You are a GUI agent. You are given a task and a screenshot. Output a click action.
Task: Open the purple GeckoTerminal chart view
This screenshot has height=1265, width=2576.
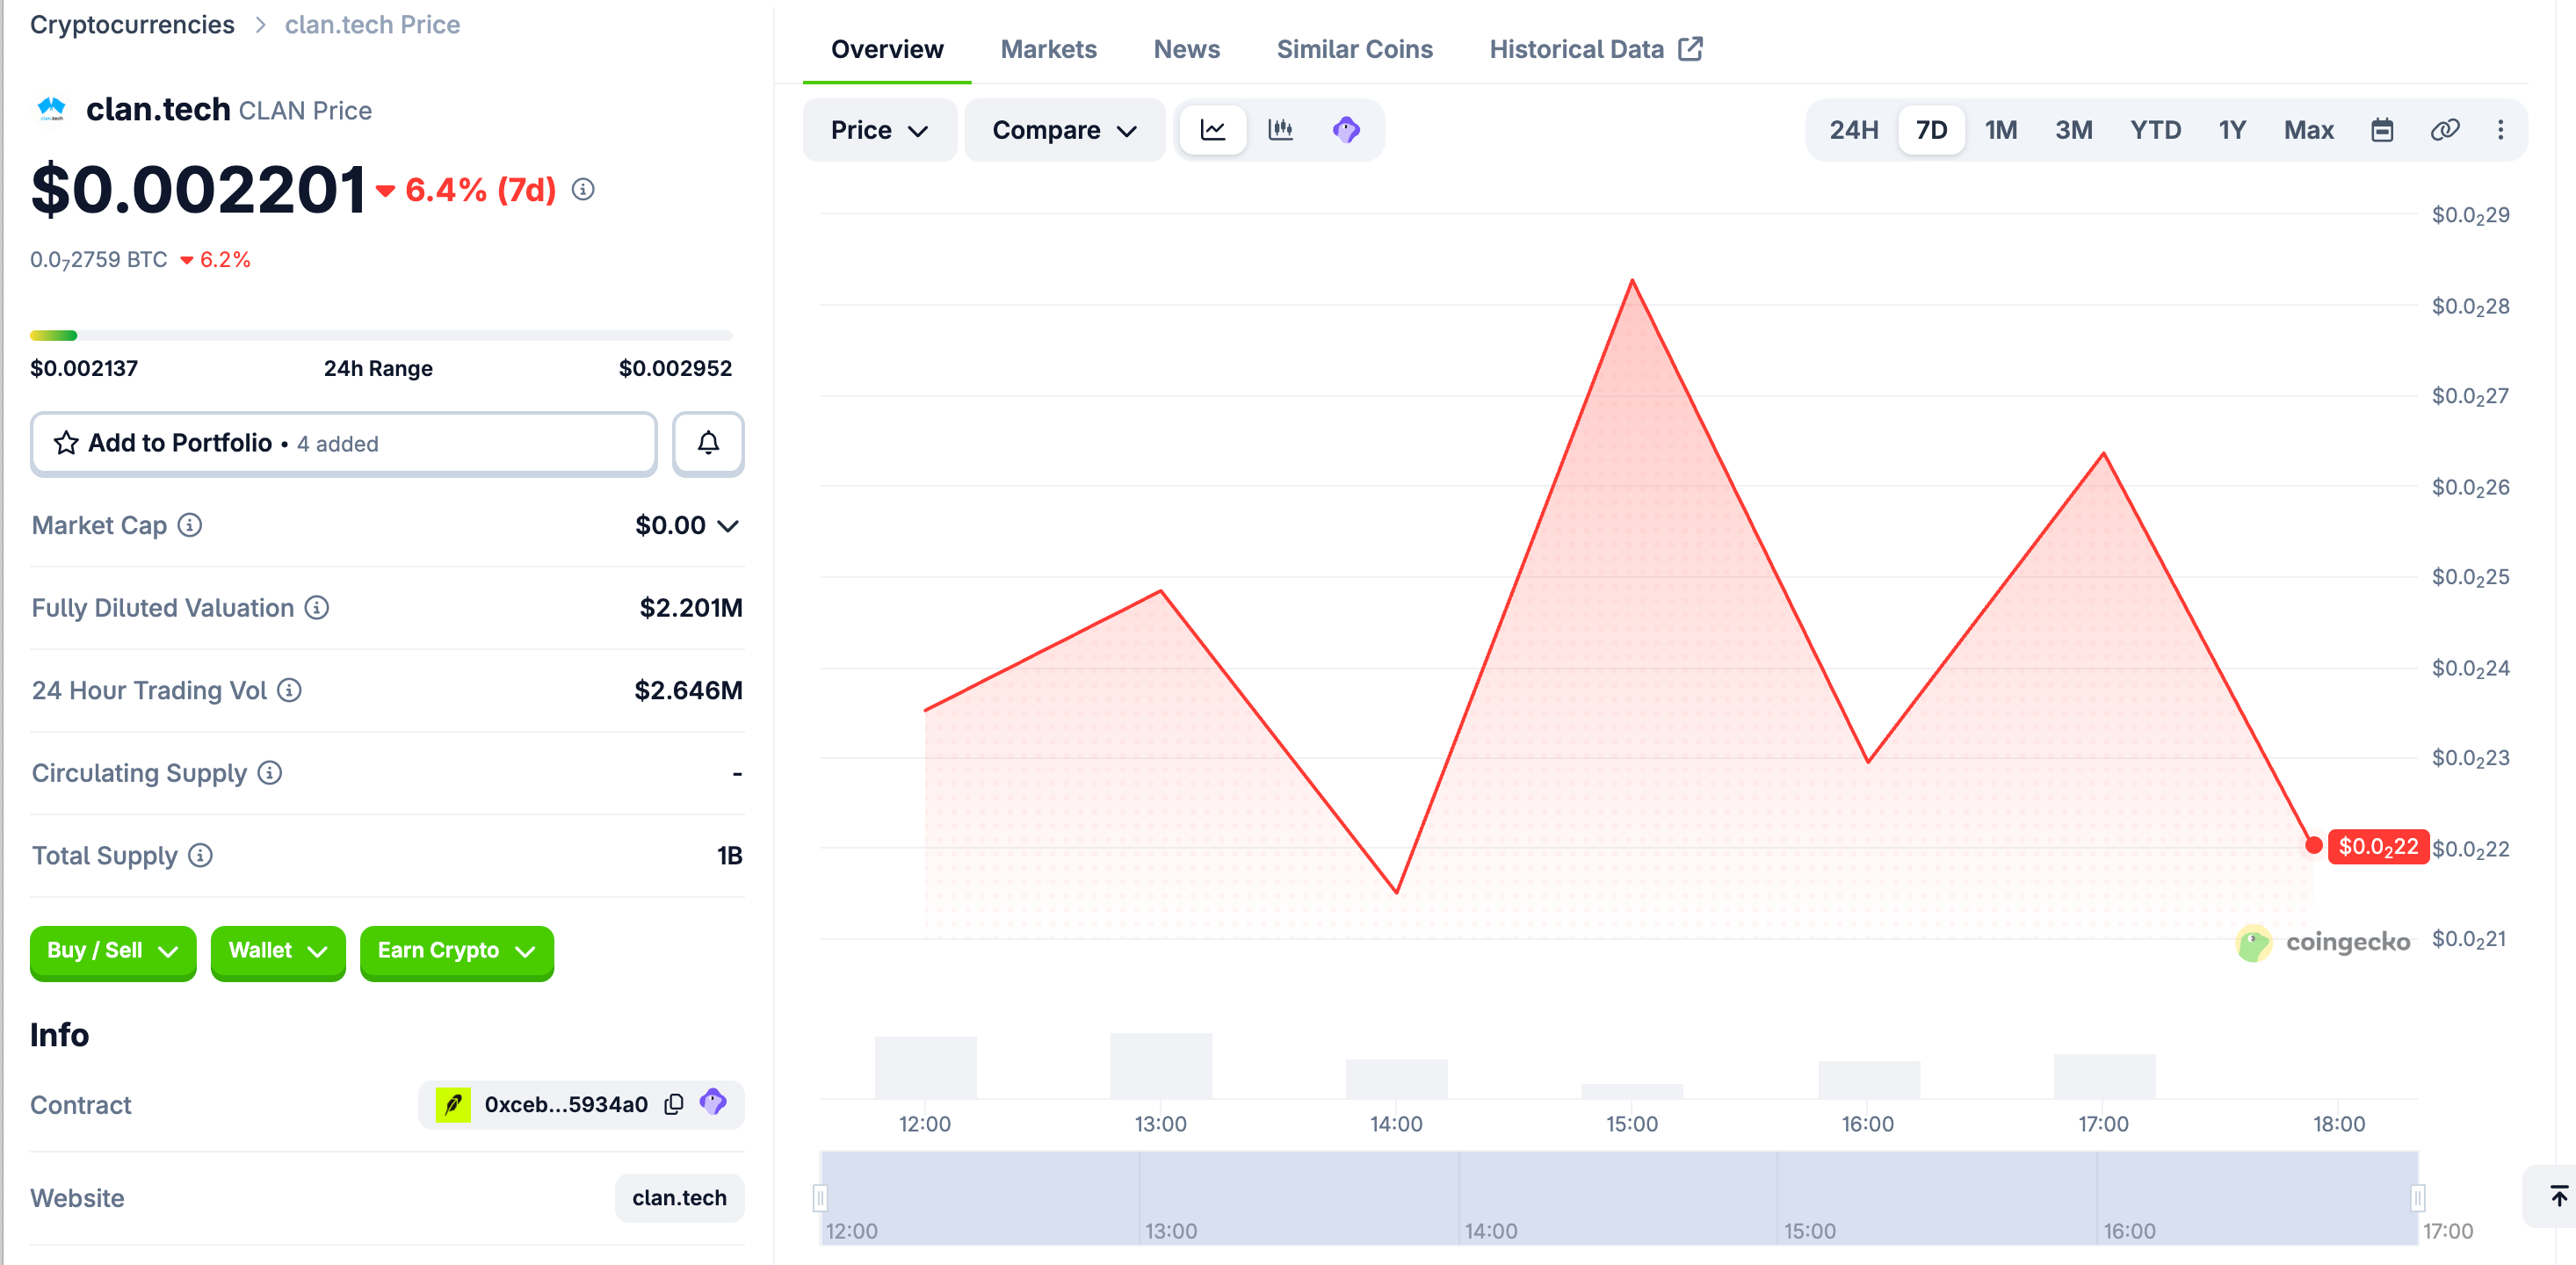[x=1346, y=130]
